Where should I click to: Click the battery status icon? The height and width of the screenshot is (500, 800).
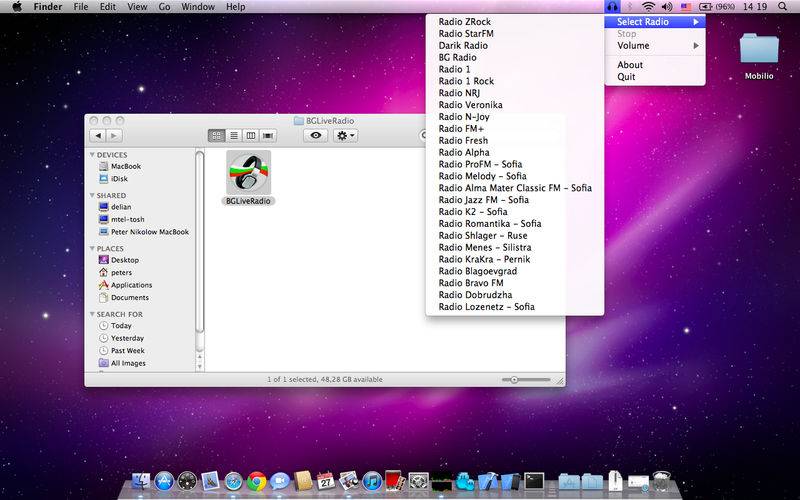coord(705,7)
